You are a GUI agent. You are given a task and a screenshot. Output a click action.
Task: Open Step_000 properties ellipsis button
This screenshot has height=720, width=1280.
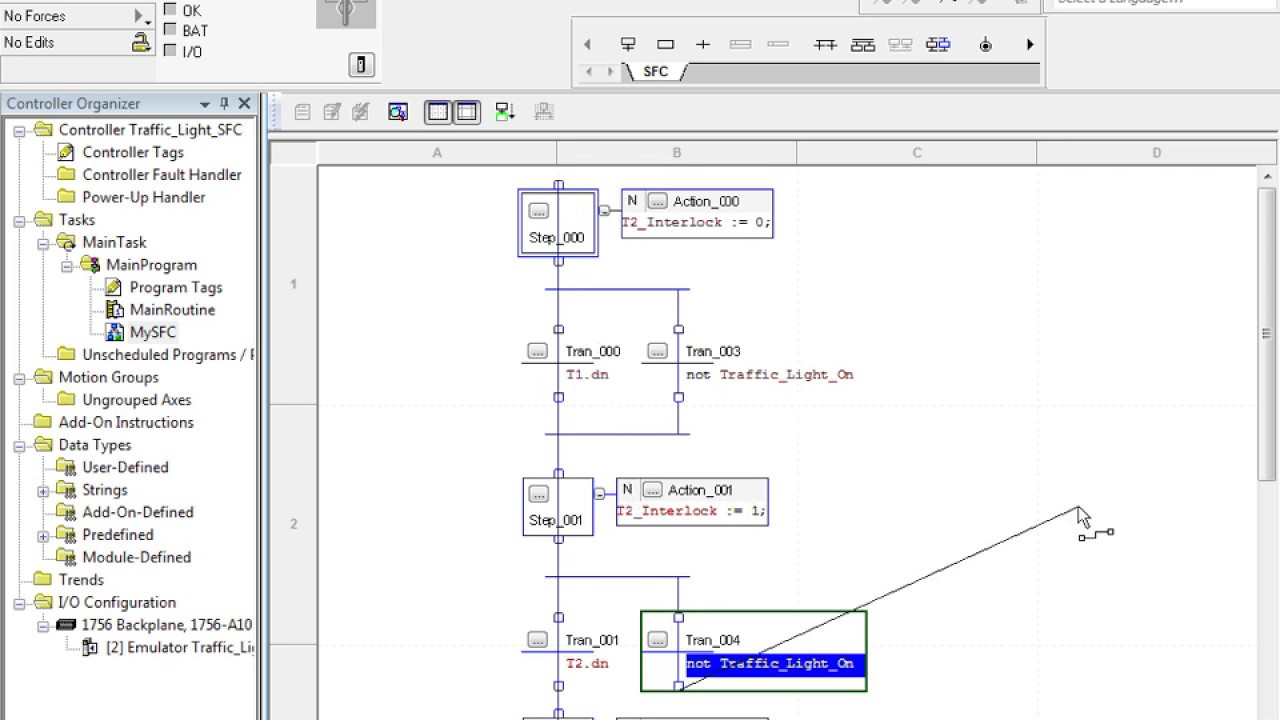538,211
